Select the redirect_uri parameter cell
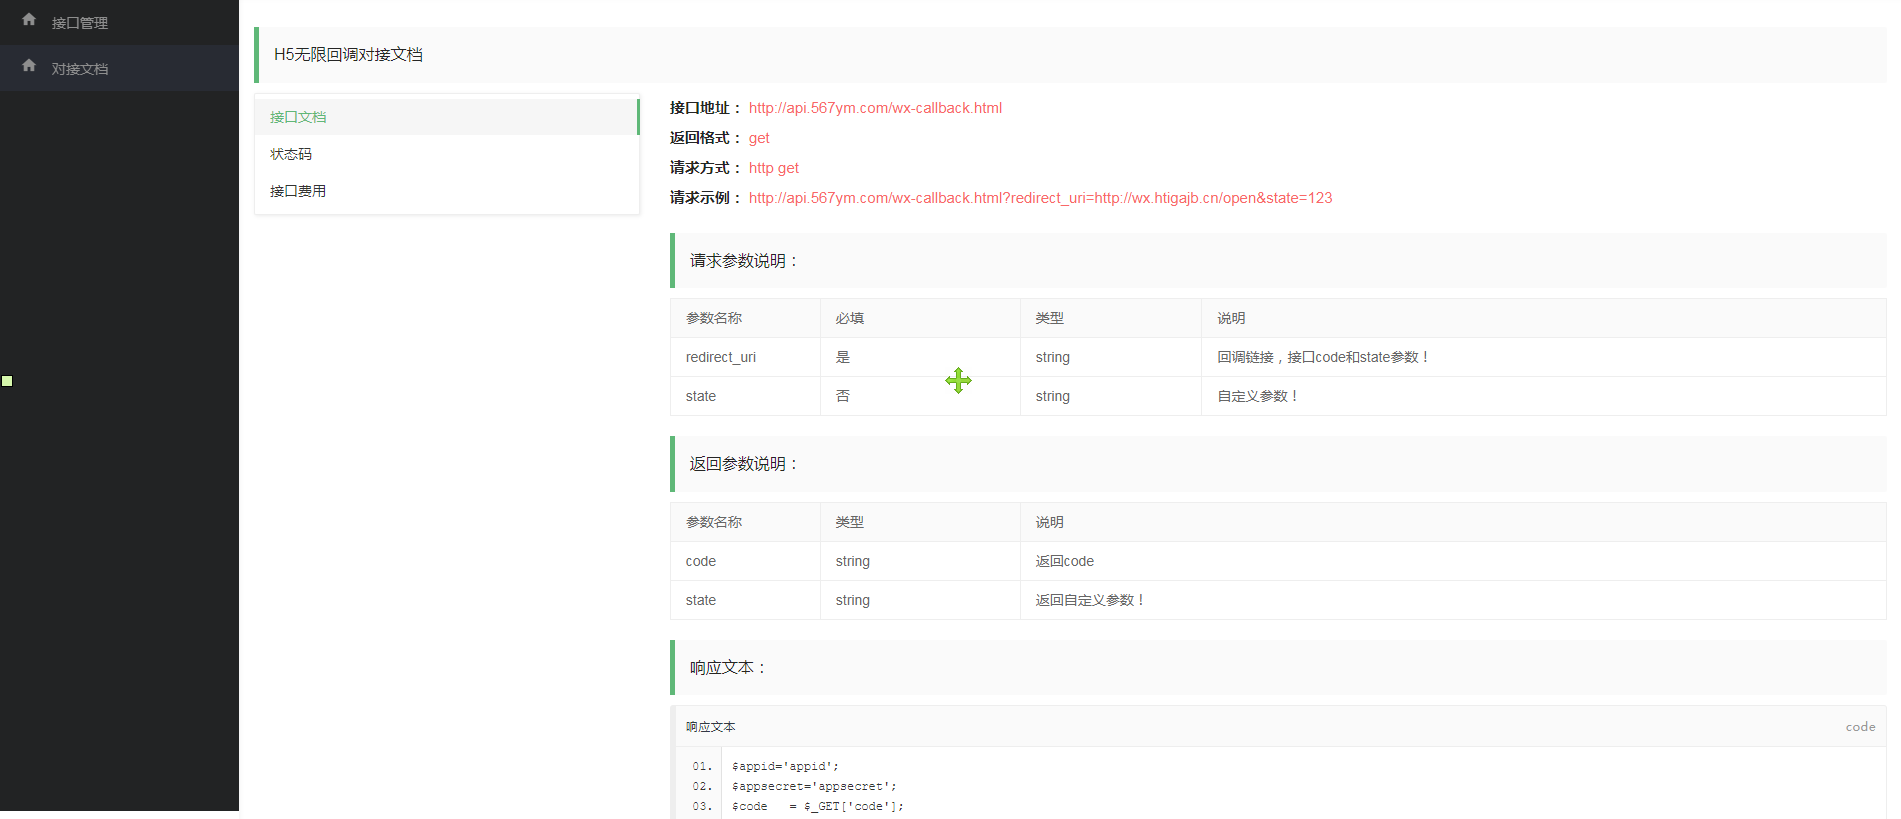1901x819 pixels. (721, 357)
